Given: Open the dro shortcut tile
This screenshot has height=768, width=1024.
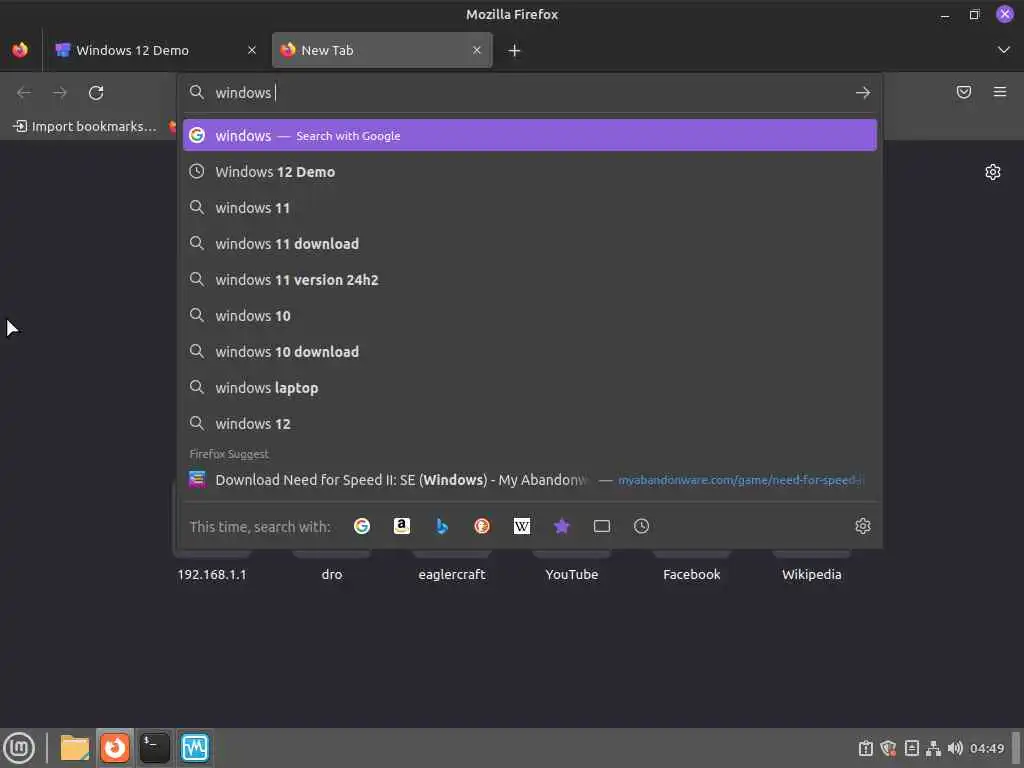Looking at the screenshot, I should [332, 575].
